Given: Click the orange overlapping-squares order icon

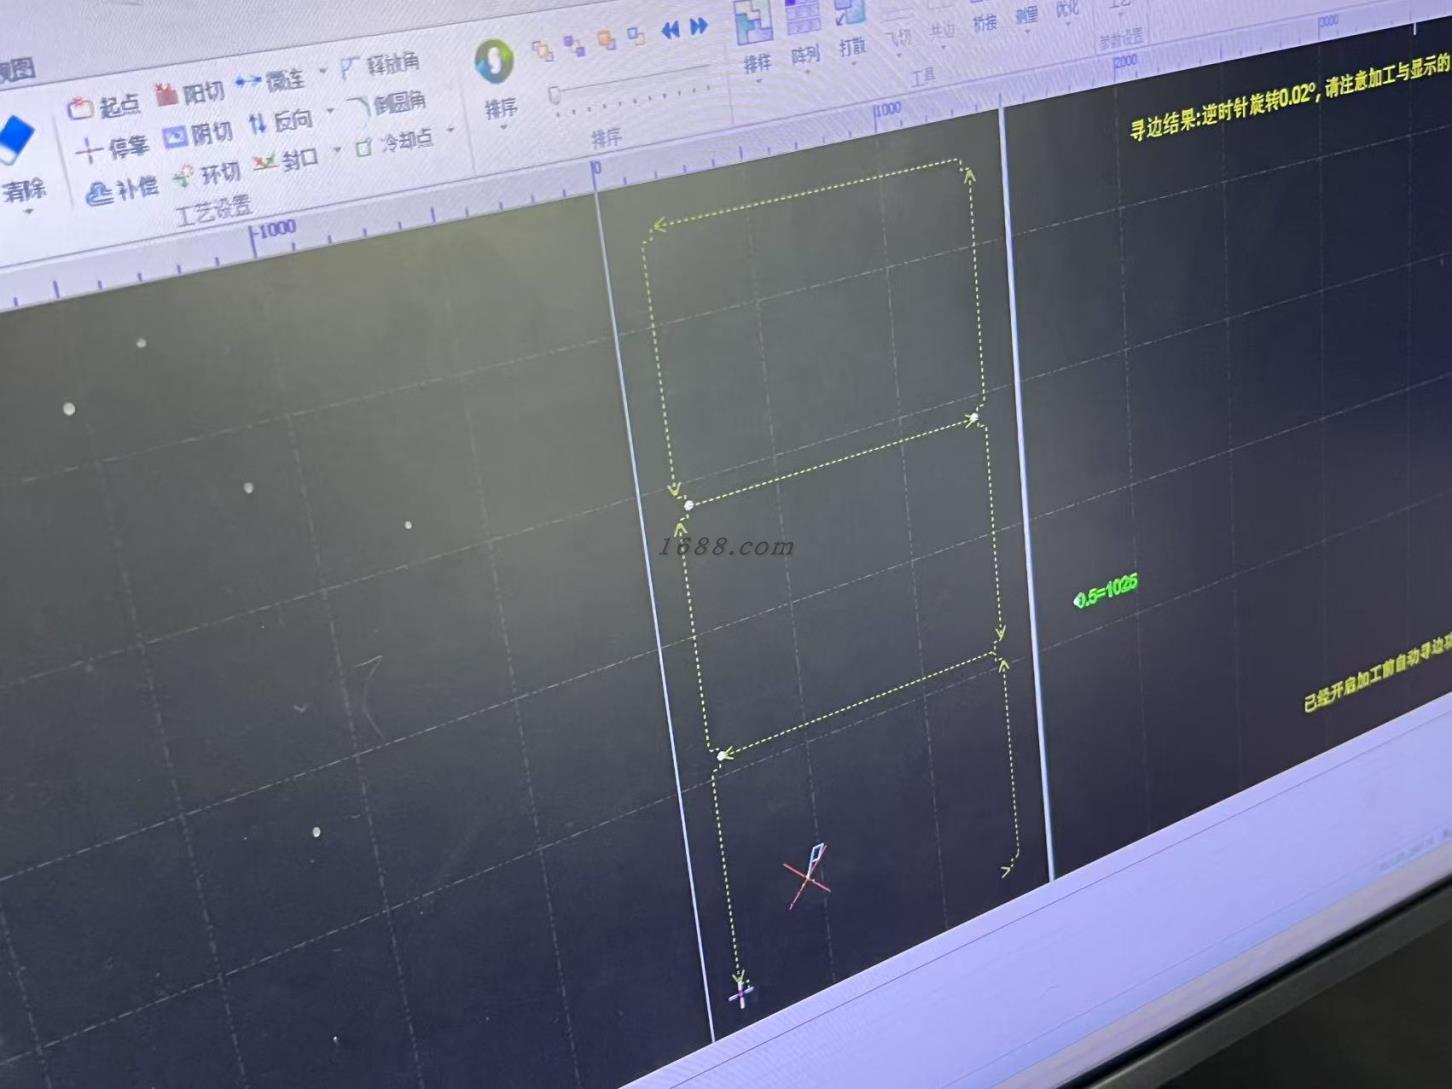Looking at the screenshot, I should pyautogui.click(x=606, y=39).
